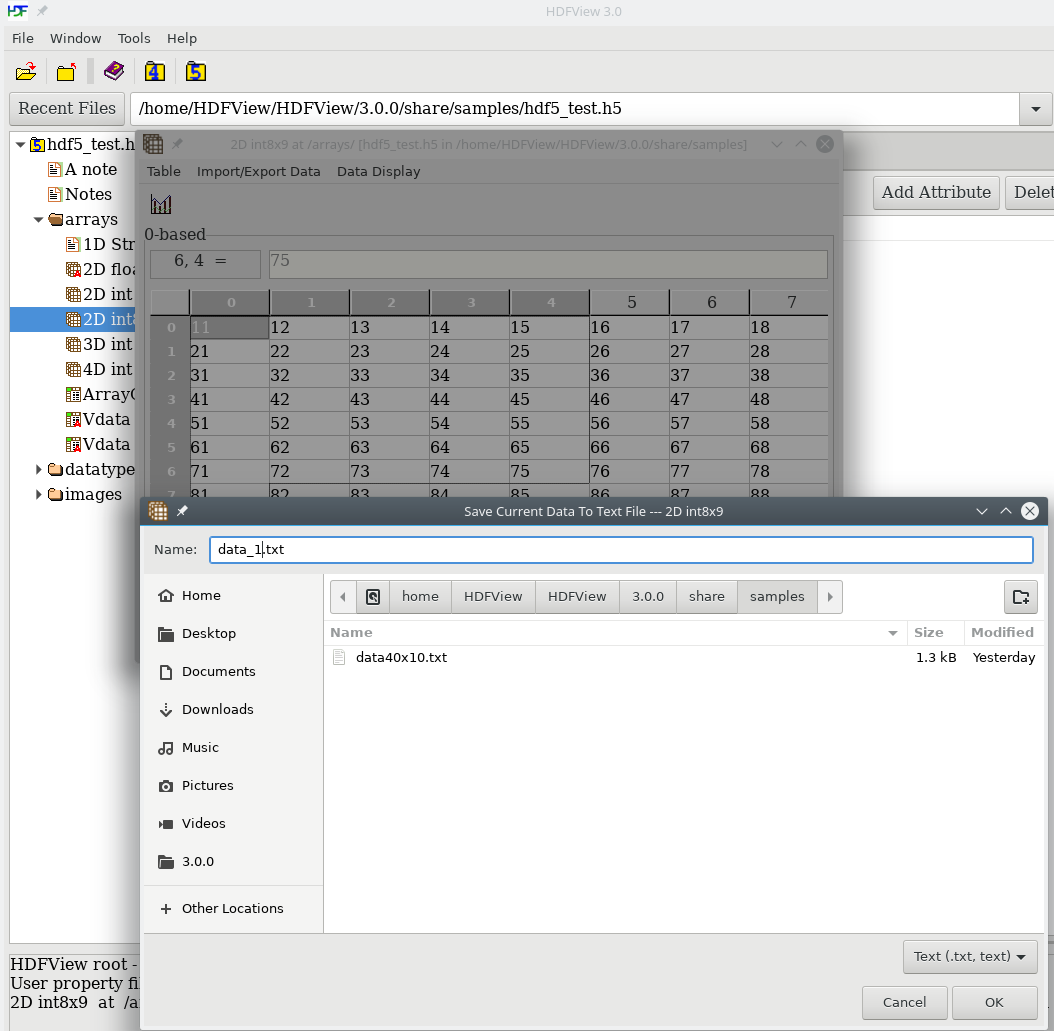Open the Table menu in data window

click(163, 171)
